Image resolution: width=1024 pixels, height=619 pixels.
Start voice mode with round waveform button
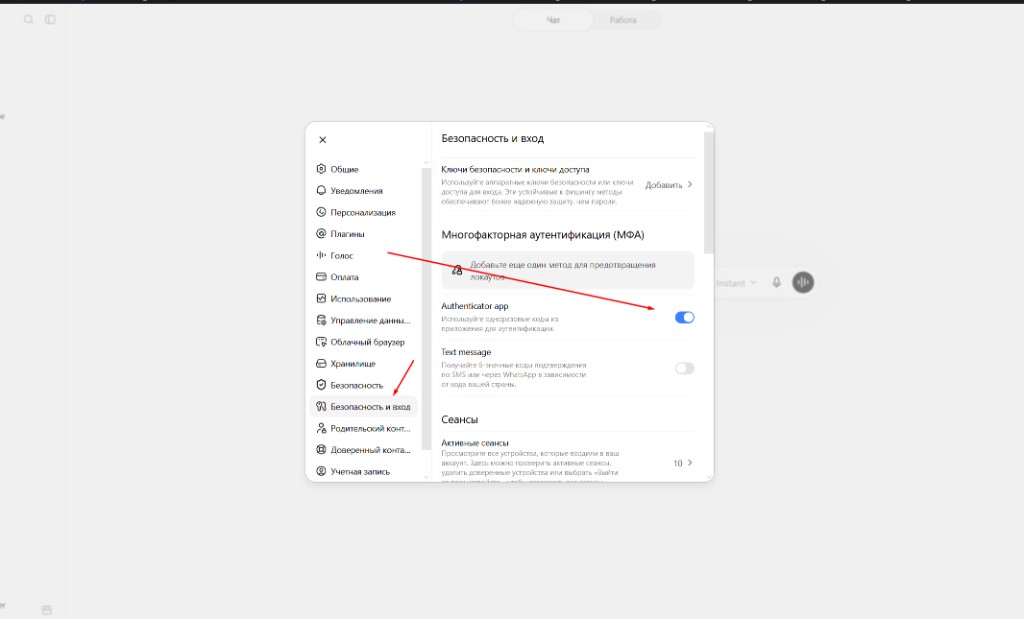pos(803,282)
